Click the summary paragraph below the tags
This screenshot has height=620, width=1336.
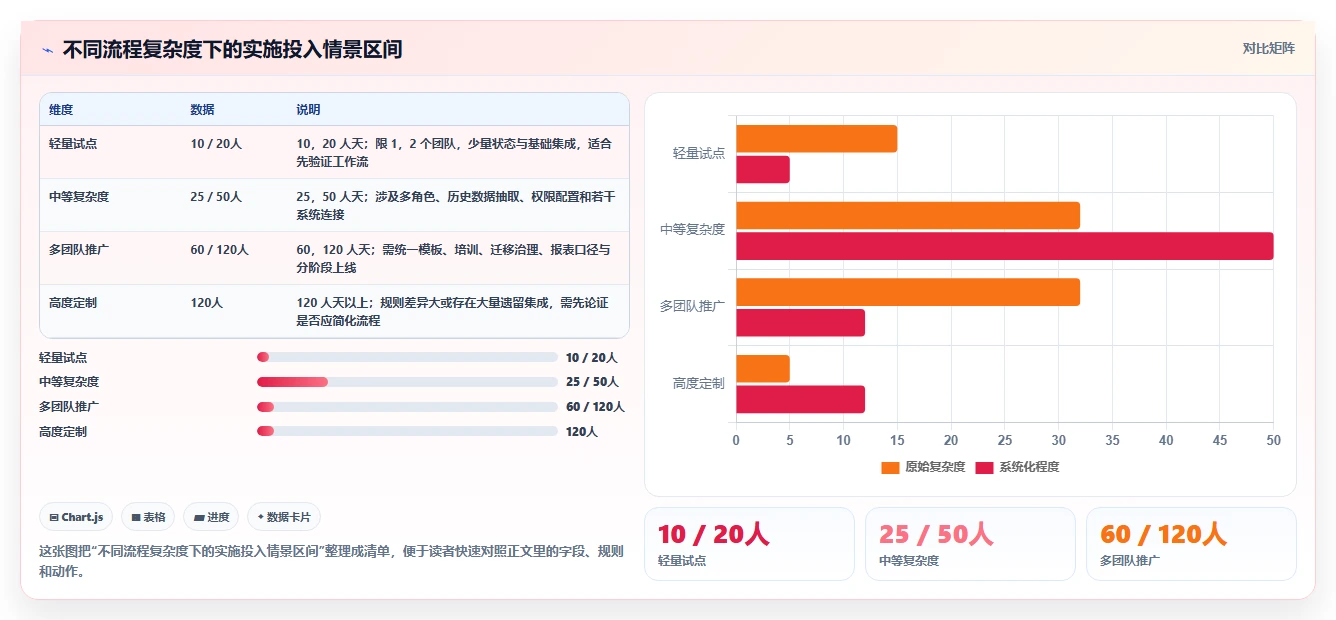331,562
